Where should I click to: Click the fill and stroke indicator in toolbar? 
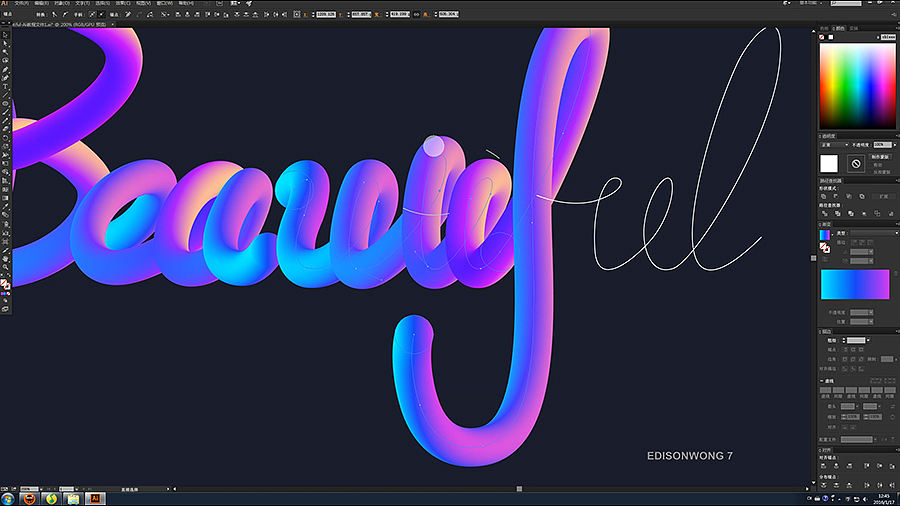click(5, 284)
